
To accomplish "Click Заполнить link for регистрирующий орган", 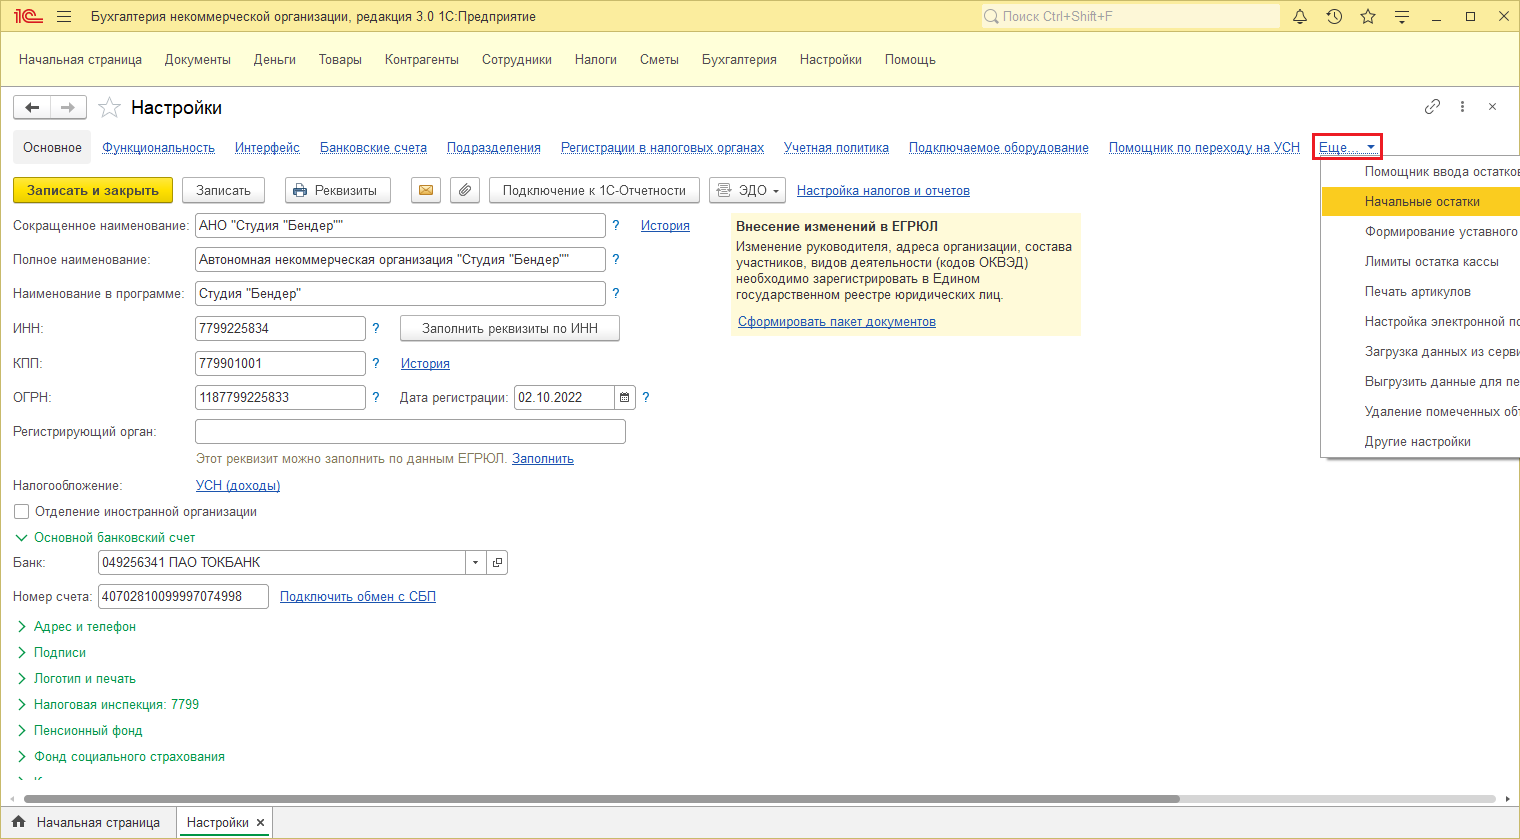I will point(543,458).
